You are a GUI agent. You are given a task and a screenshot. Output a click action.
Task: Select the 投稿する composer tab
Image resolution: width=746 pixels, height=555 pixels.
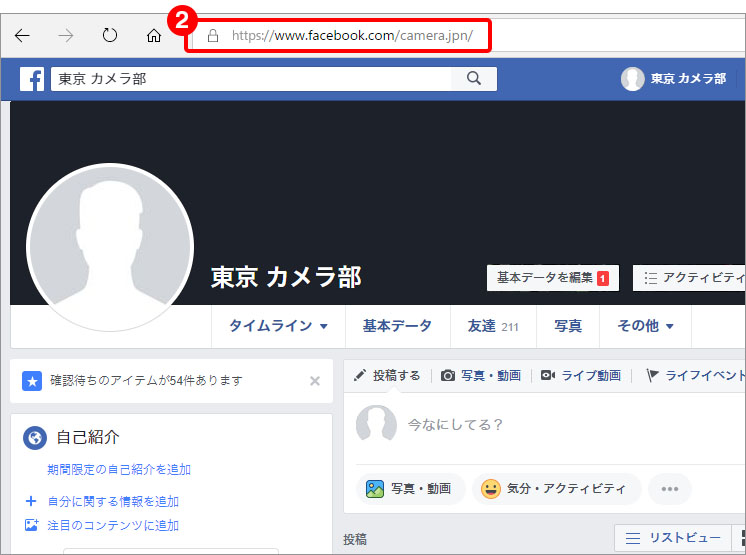click(x=387, y=376)
